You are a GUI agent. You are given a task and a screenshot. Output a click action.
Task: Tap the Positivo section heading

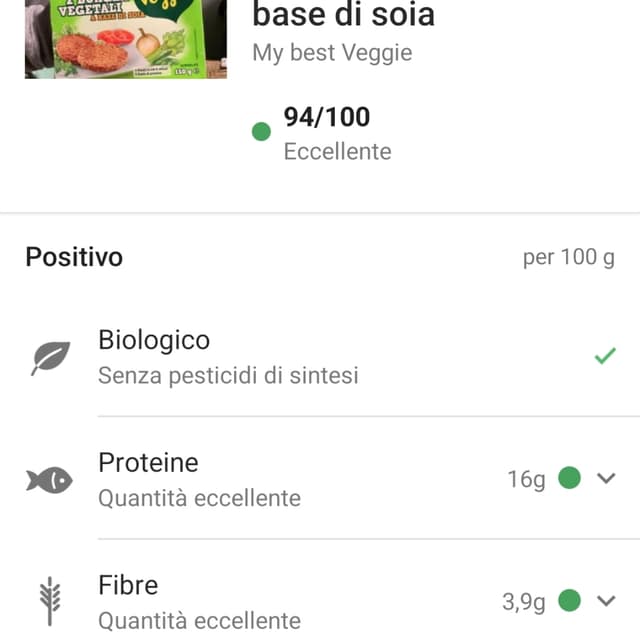74,257
